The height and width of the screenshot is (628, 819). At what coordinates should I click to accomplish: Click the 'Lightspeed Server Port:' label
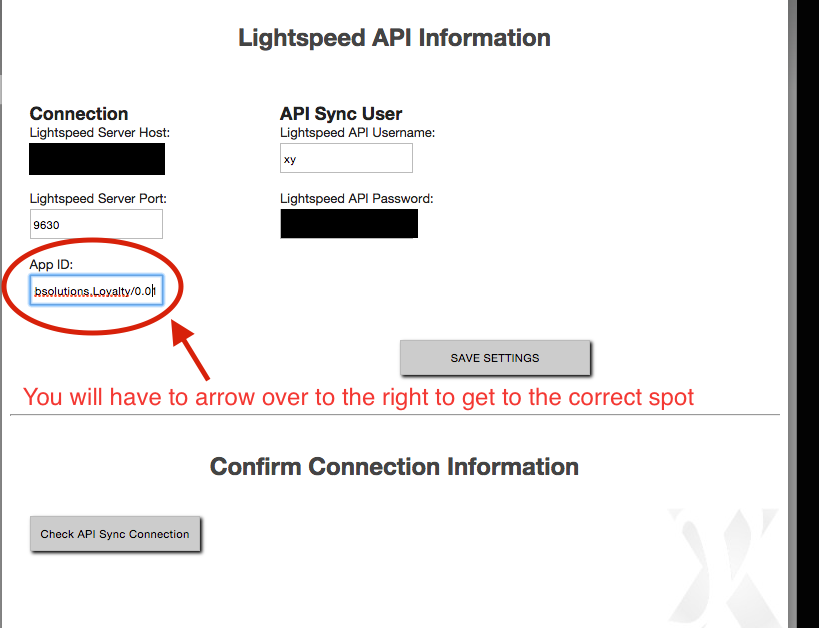click(98, 199)
